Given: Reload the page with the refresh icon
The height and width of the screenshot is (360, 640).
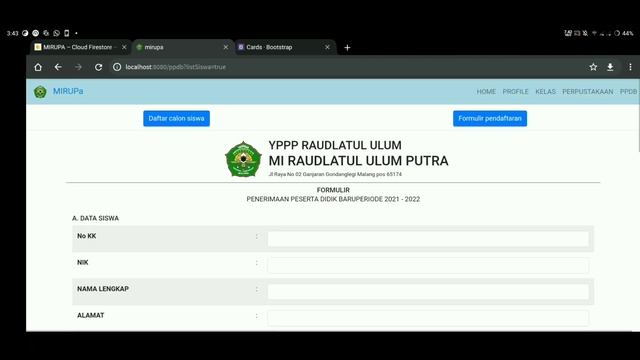Looking at the screenshot, I should coord(98,67).
